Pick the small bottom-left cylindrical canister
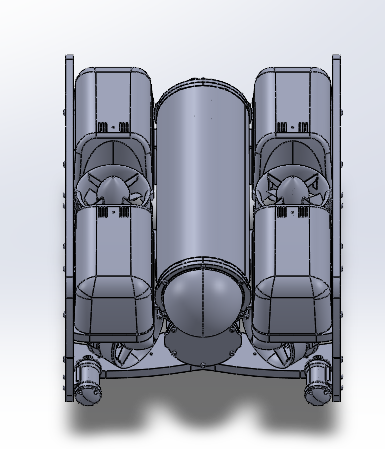The height and width of the screenshot is (449, 385). (x=88, y=380)
